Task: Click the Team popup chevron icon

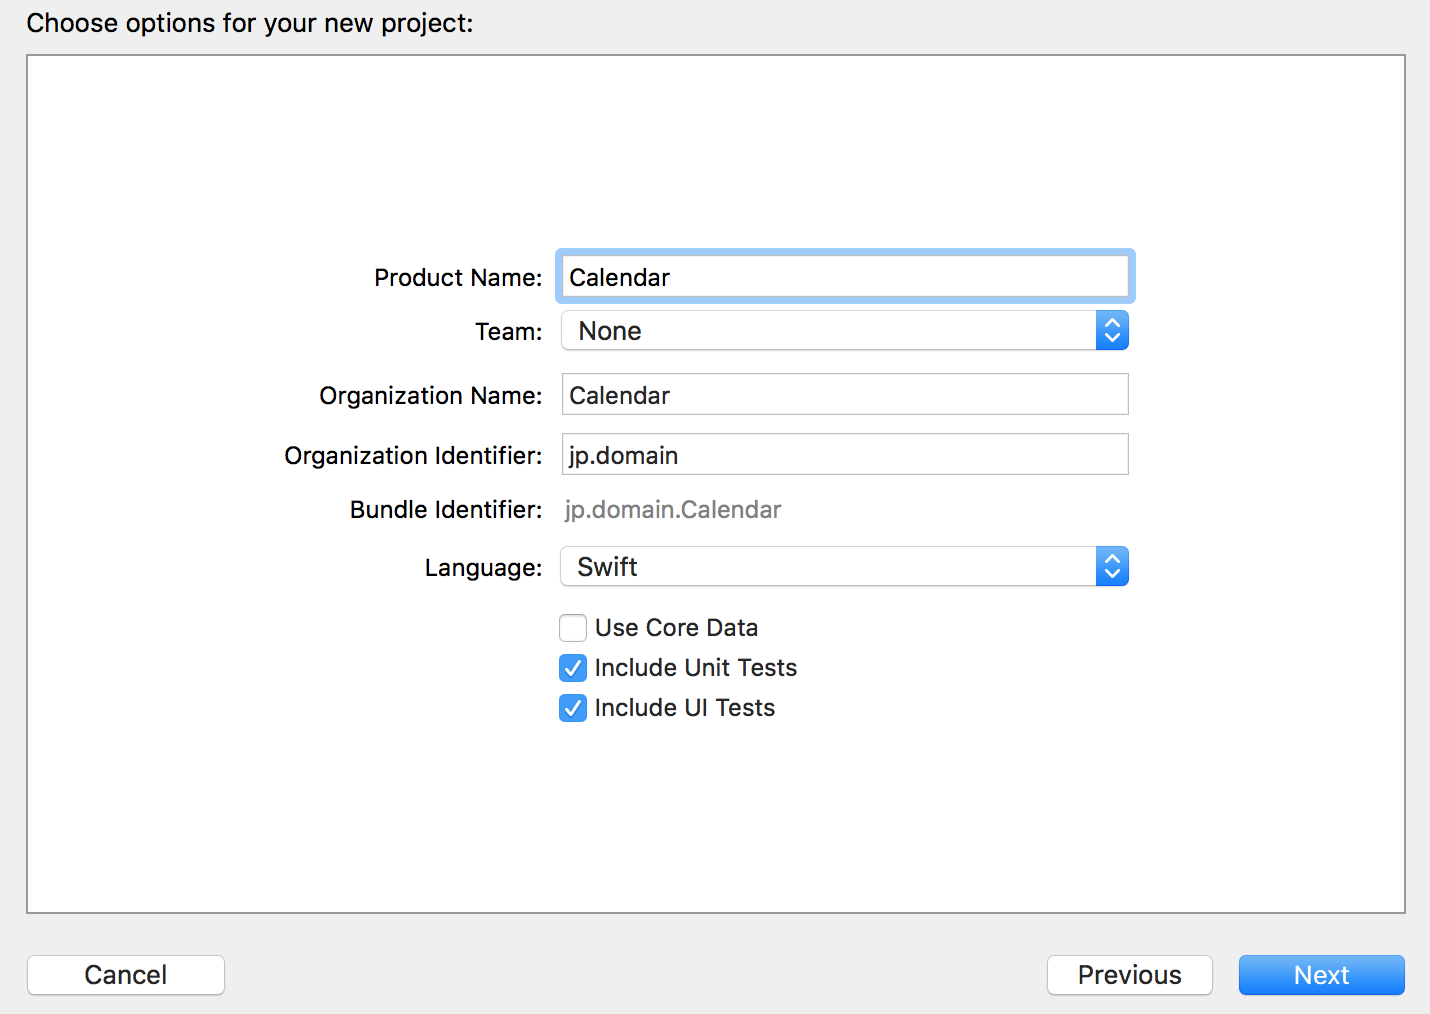Action: point(1111,330)
